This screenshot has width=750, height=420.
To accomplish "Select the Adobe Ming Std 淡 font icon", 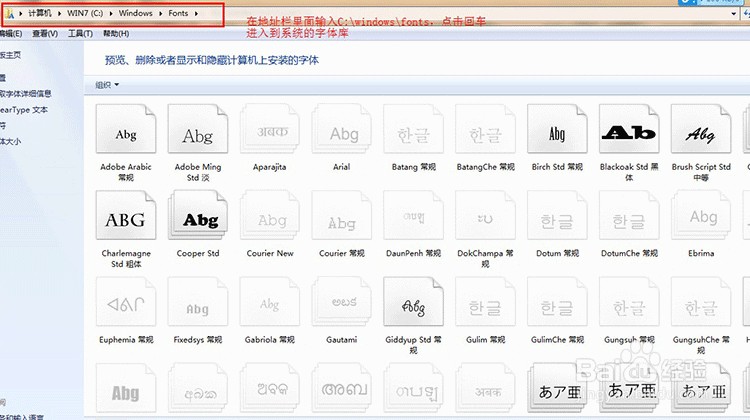I will point(198,129).
